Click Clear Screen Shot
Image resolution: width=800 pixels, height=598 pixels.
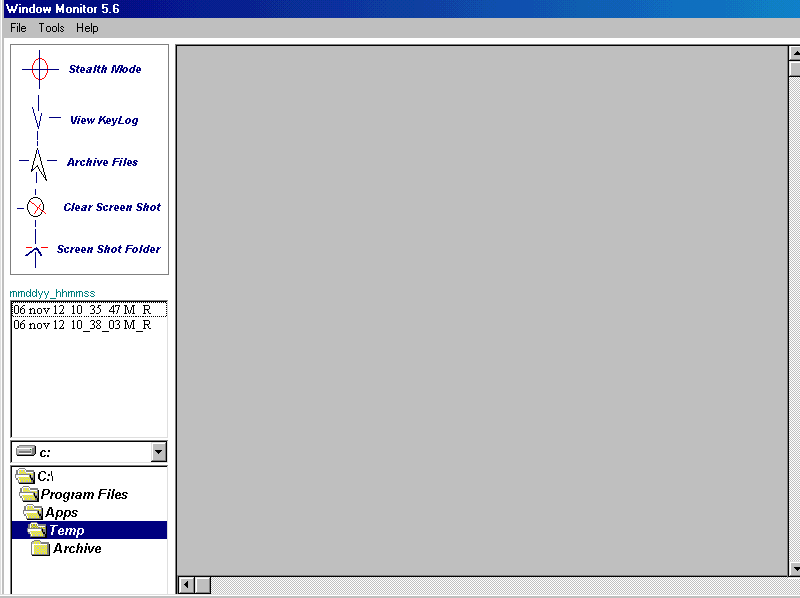[111, 207]
